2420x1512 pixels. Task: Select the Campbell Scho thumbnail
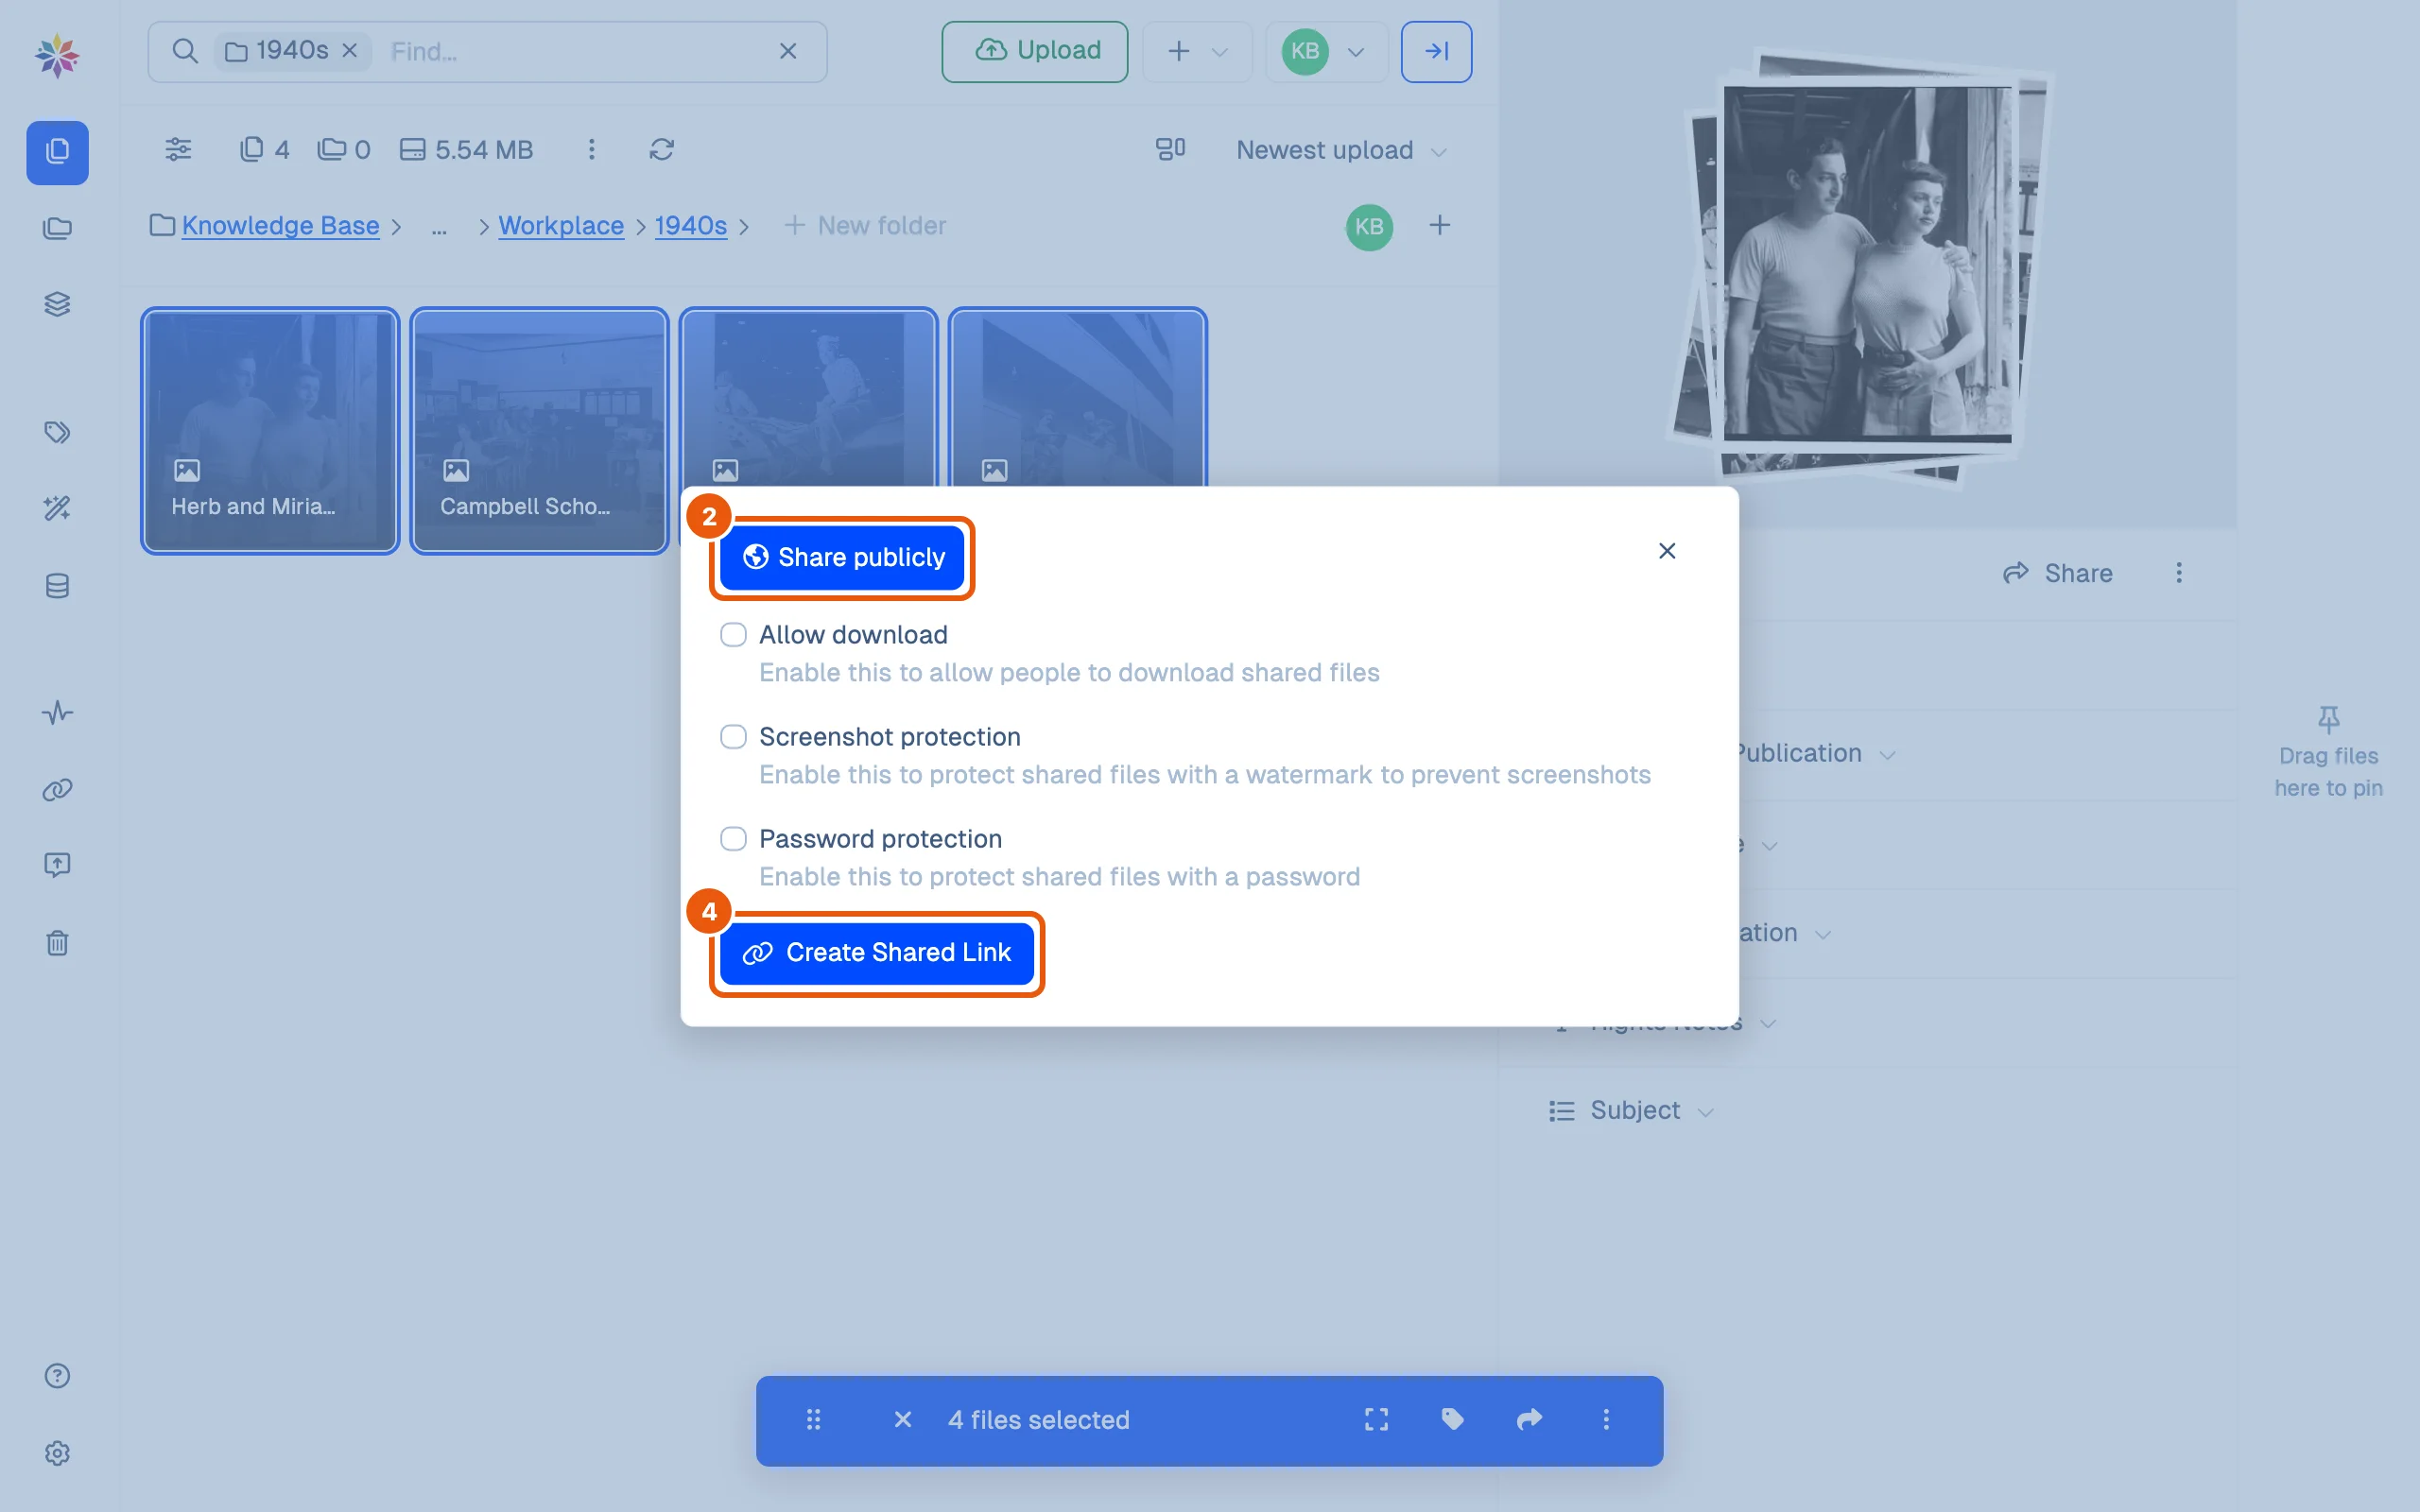pos(539,431)
